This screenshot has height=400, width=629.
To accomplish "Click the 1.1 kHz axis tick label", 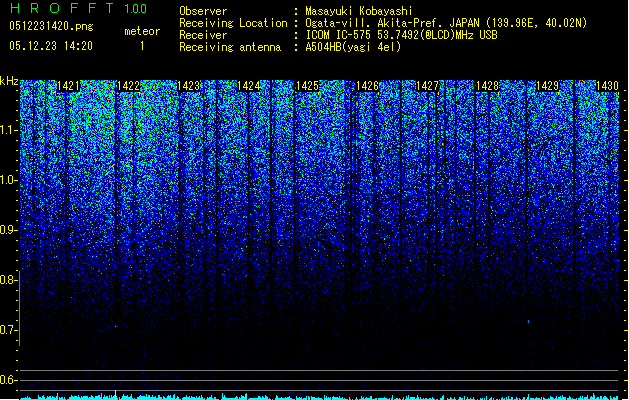I will pyautogui.click(x=8, y=130).
